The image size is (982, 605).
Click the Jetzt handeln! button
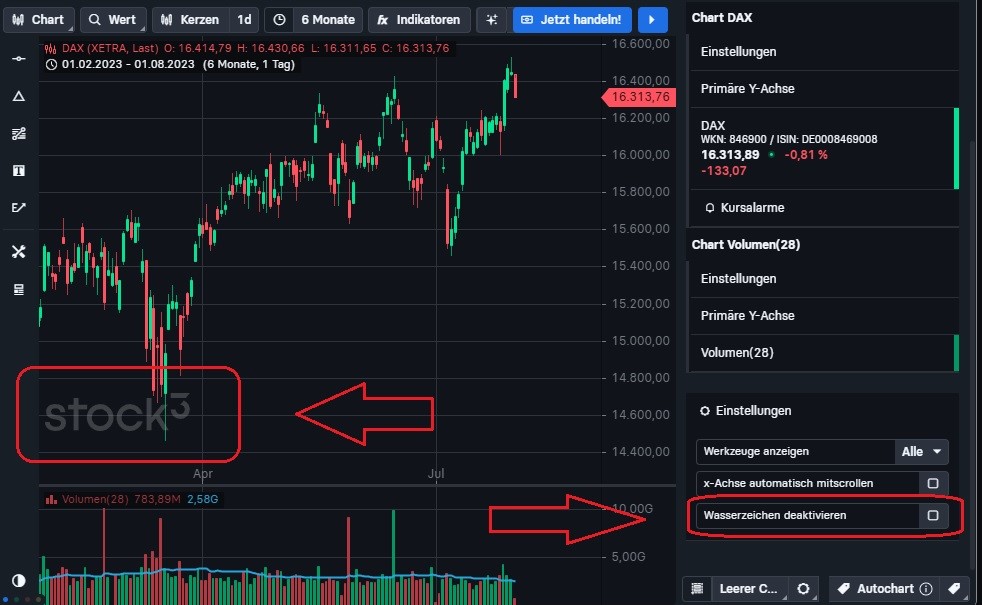(572, 20)
